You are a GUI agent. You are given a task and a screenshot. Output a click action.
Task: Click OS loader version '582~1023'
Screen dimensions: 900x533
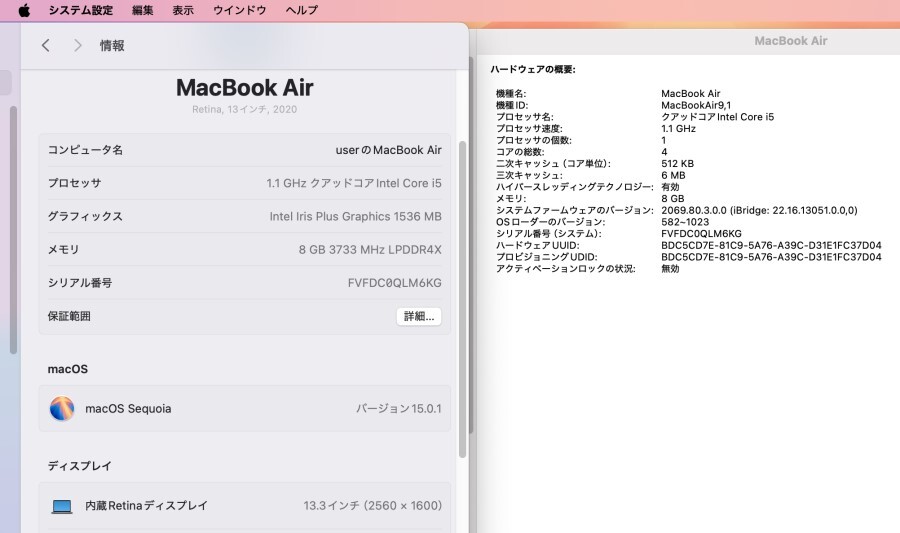pos(685,222)
